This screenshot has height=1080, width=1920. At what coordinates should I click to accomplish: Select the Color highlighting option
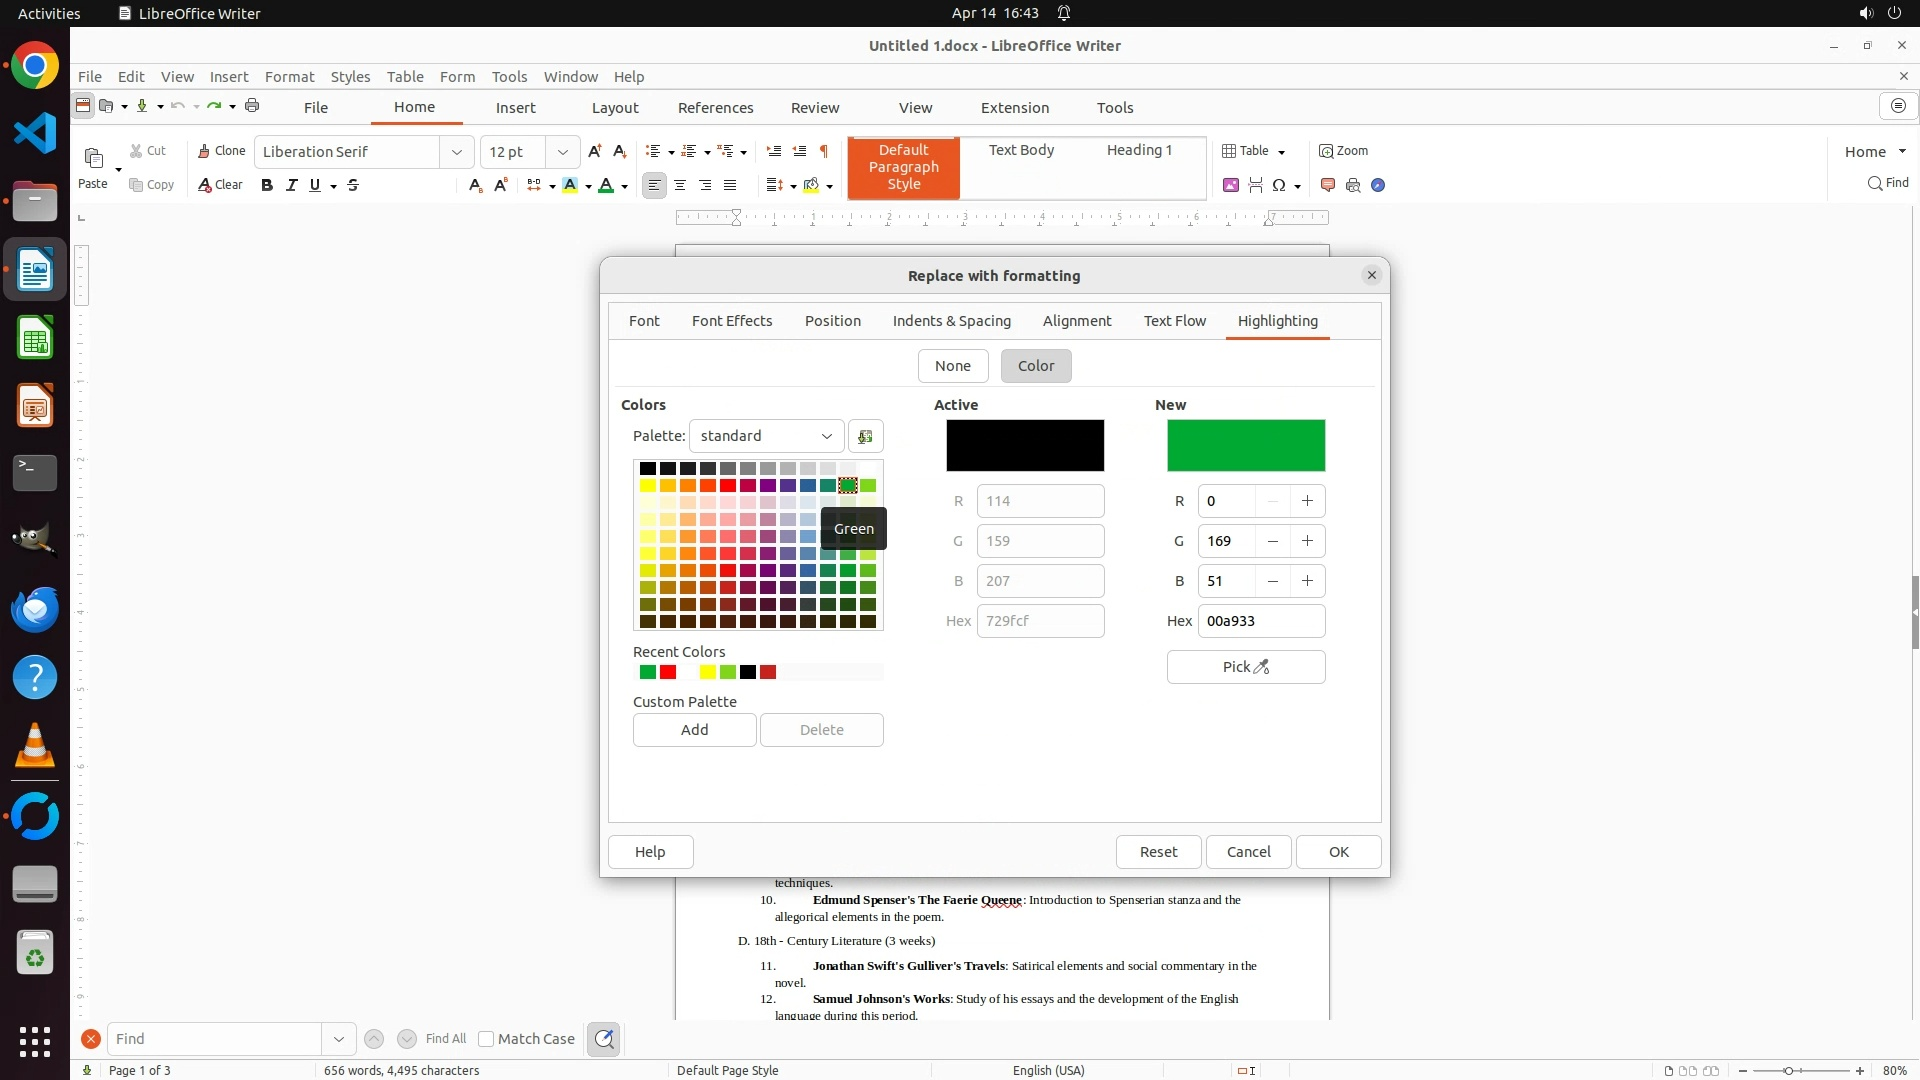pos(1035,366)
